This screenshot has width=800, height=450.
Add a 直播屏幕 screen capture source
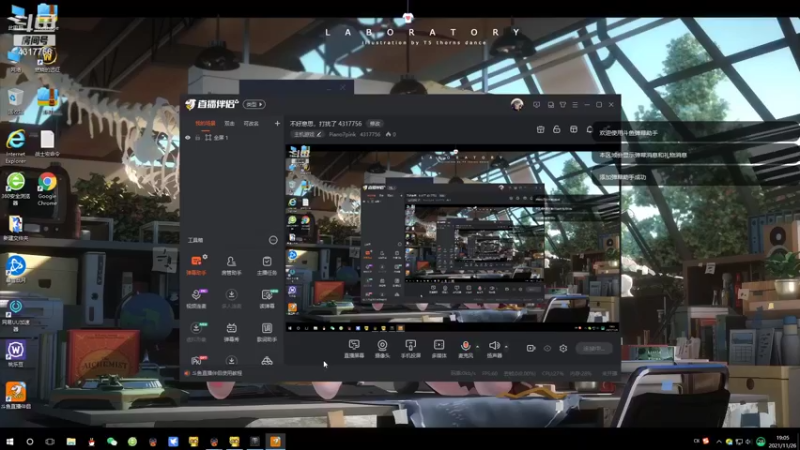[x=354, y=349]
